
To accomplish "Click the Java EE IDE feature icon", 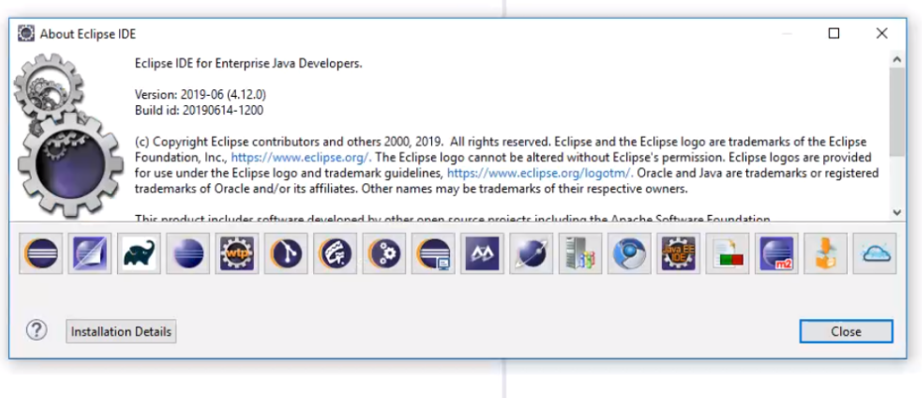I will point(679,253).
